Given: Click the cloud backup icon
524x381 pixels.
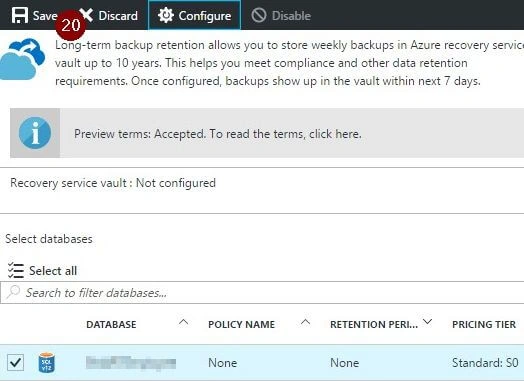Looking at the screenshot, I should click(x=22, y=59).
